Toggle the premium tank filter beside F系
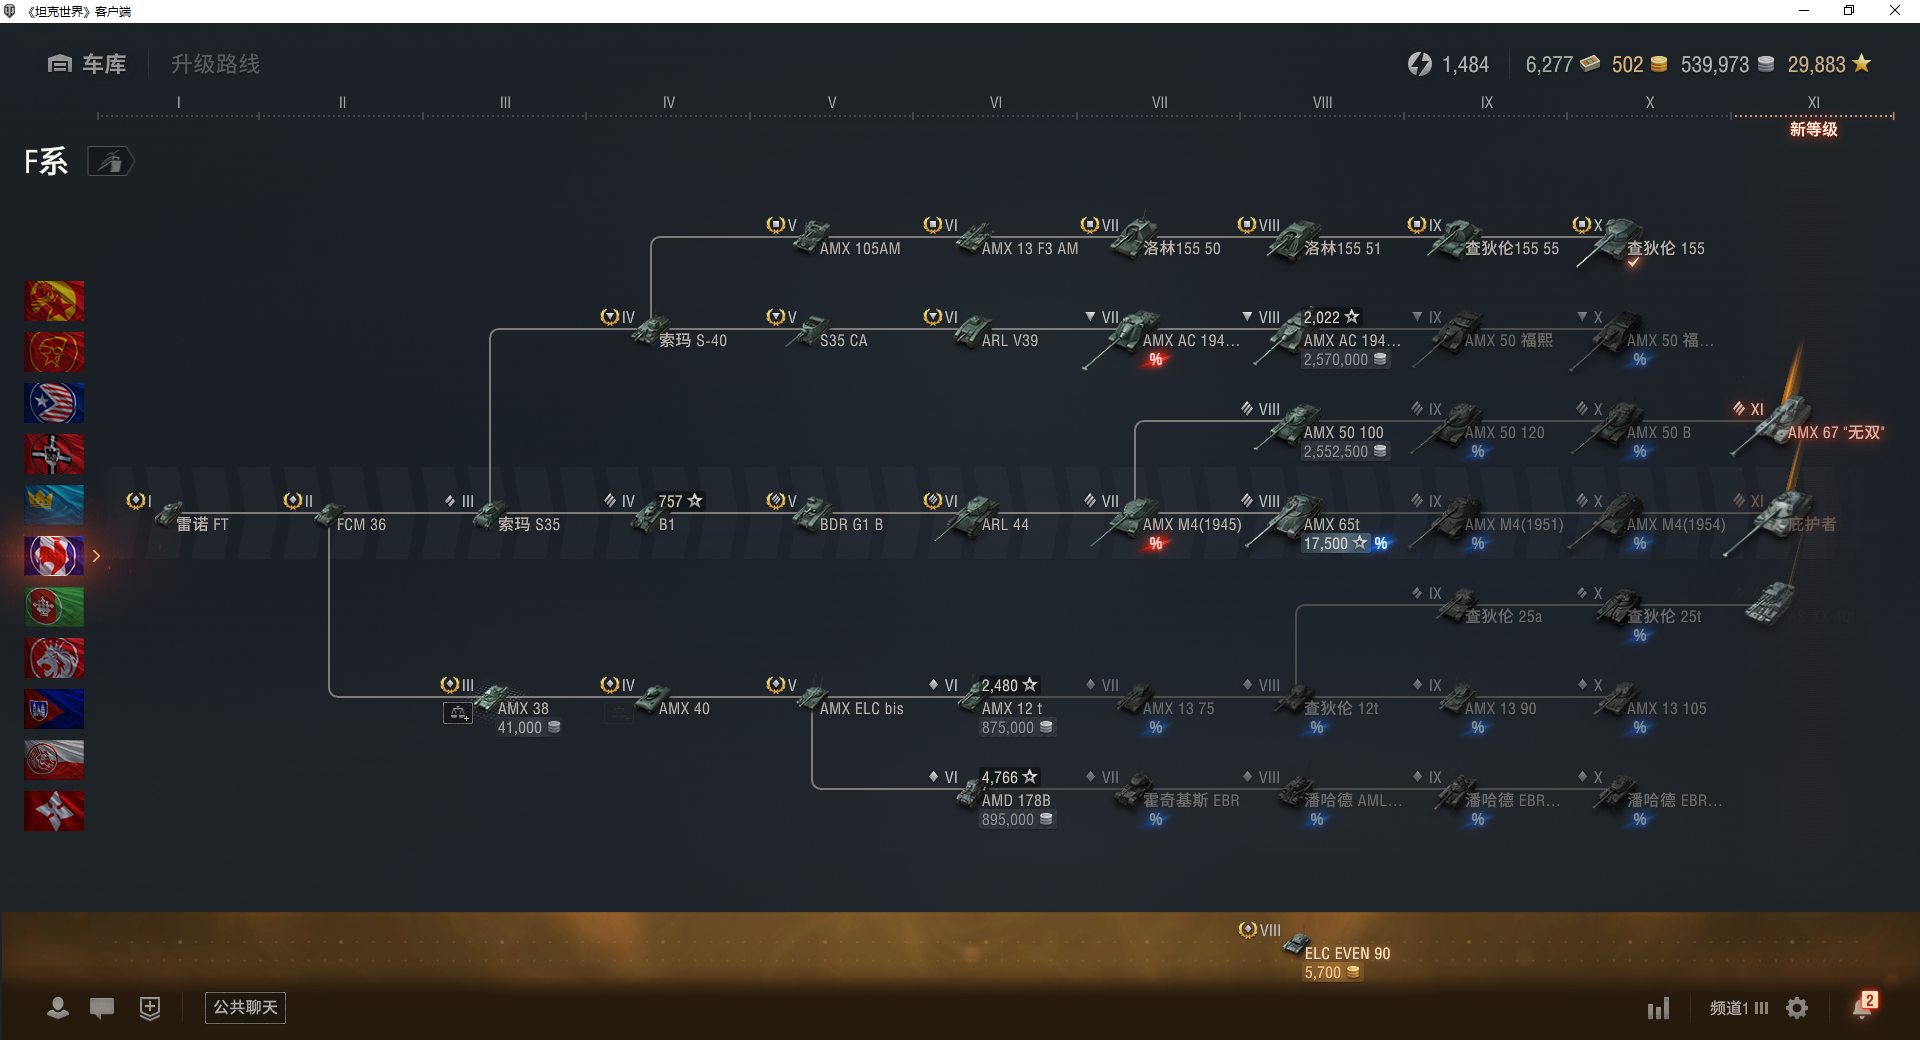This screenshot has width=1920, height=1040. coord(111,161)
